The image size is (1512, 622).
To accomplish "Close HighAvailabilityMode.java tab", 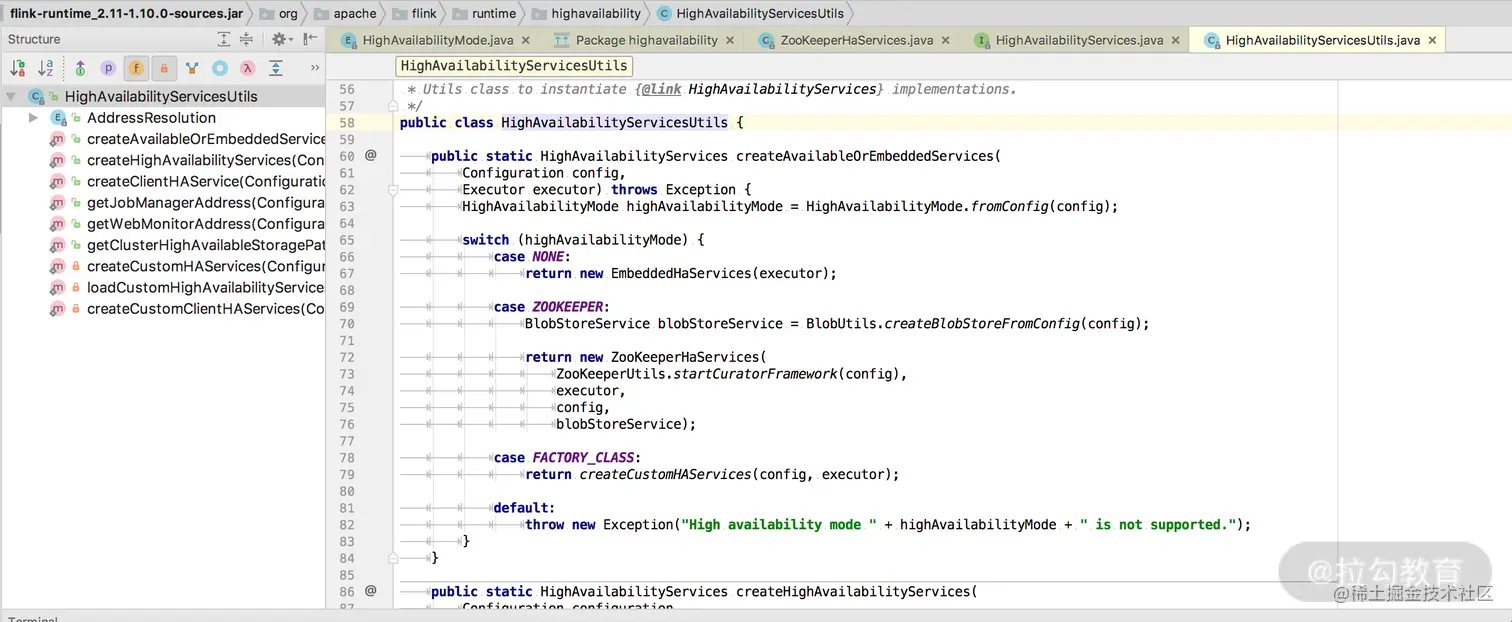I will [x=528, y=40].
